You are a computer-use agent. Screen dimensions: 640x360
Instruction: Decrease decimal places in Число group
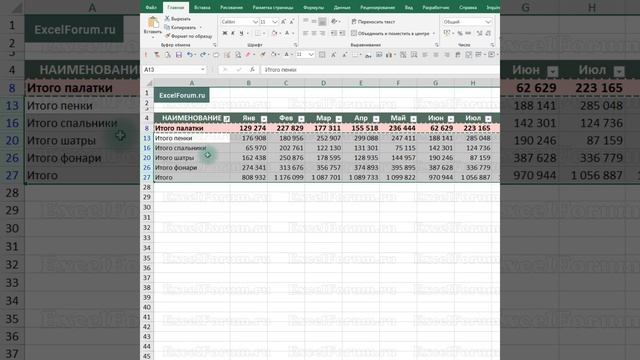[x=488, y=33]
